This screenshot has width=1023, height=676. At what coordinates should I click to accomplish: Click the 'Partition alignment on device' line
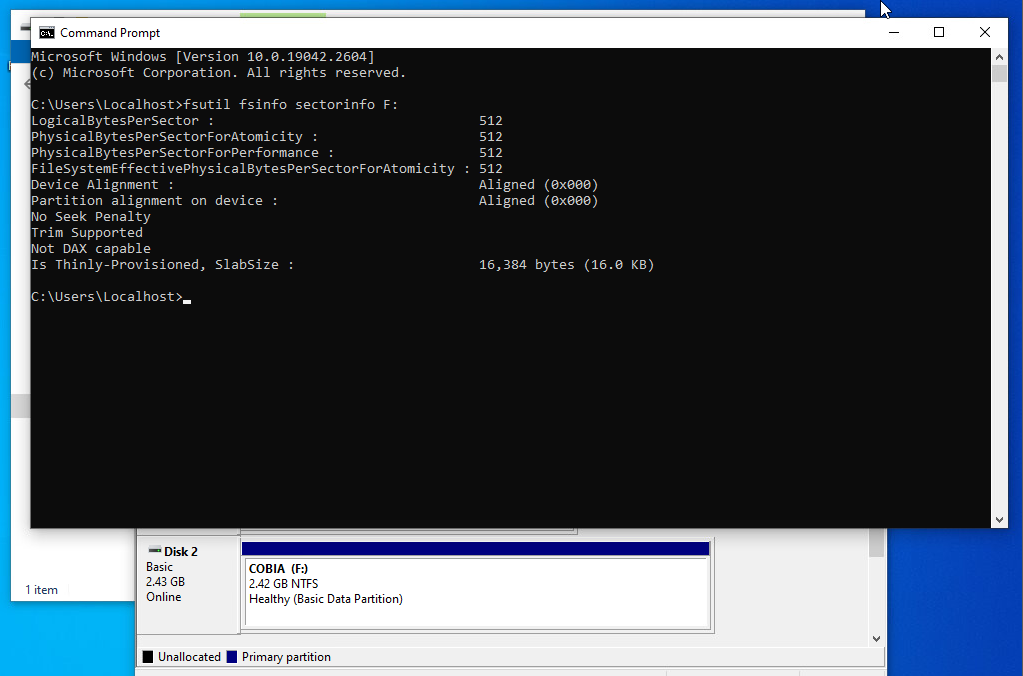(x=314, y=201)
